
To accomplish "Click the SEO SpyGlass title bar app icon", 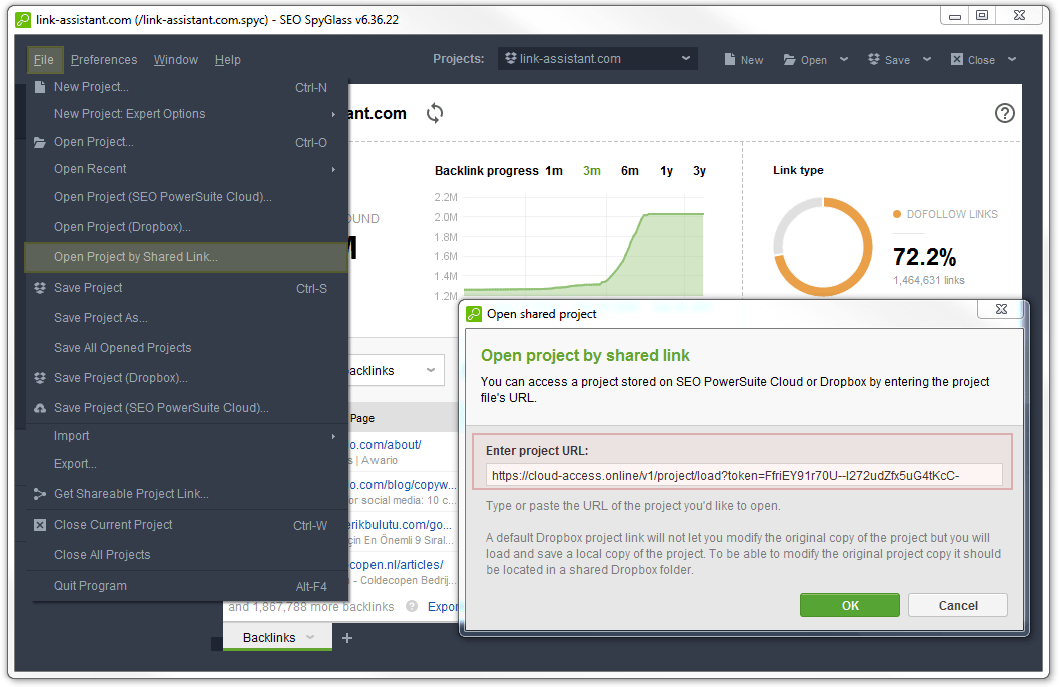I will 23,20.
